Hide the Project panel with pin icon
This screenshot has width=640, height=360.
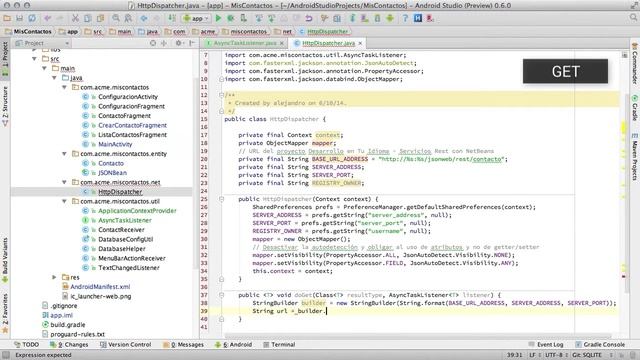[x=192, y=43]
